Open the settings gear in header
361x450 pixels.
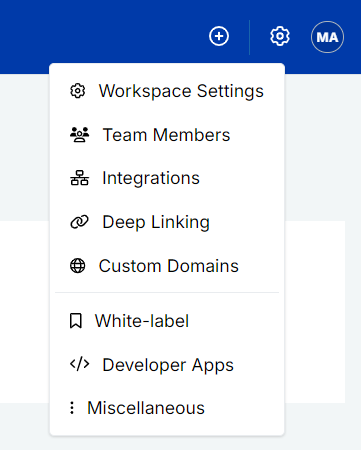280,36
